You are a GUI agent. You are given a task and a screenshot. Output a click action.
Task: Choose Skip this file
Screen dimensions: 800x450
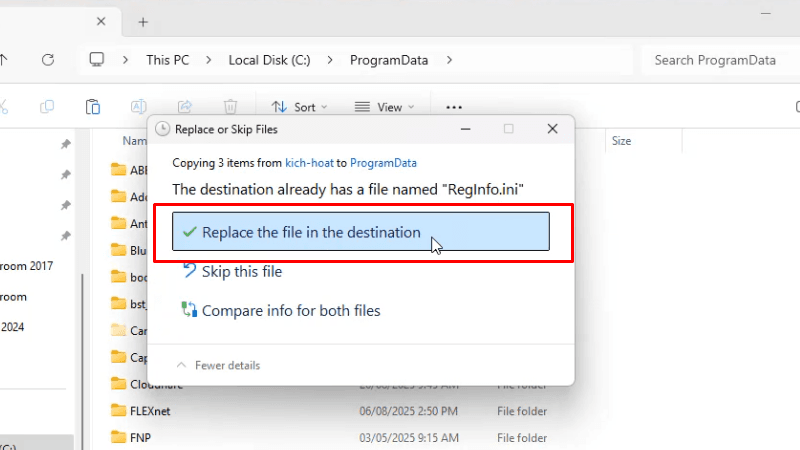(x=241, y=271)
